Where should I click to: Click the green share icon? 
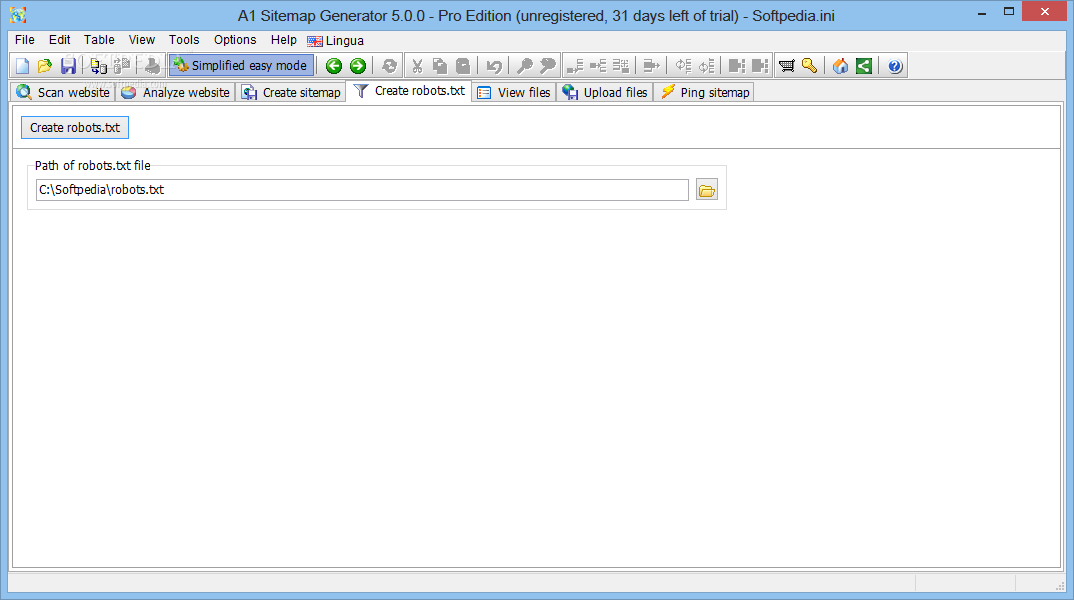pyautogui.click(x=864, y=66)
